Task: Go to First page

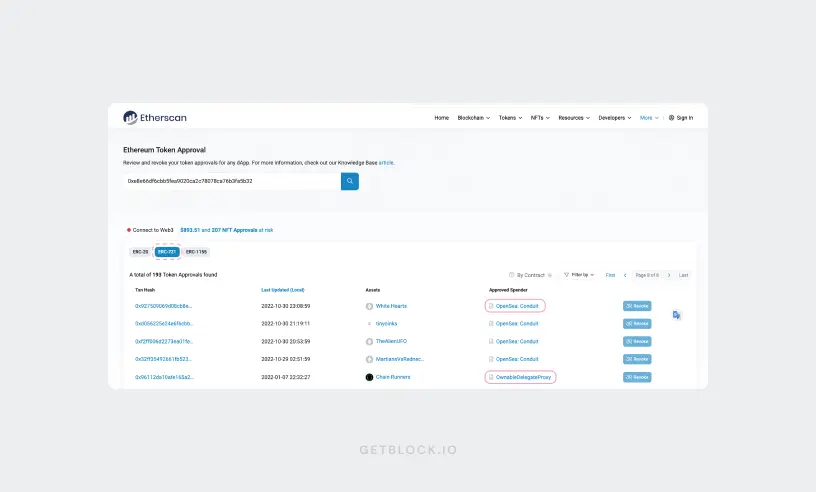Action: (610, 275)
